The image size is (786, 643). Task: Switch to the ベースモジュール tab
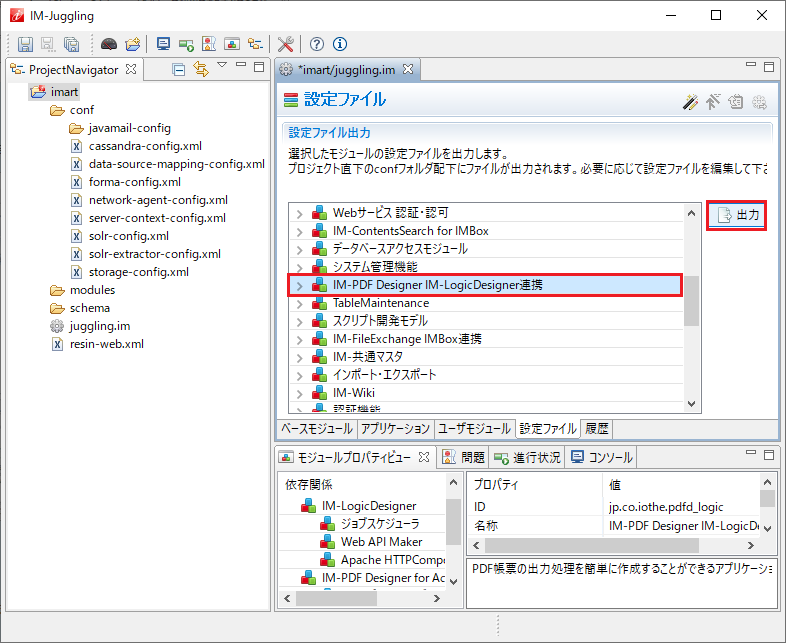tap(316, 428)
